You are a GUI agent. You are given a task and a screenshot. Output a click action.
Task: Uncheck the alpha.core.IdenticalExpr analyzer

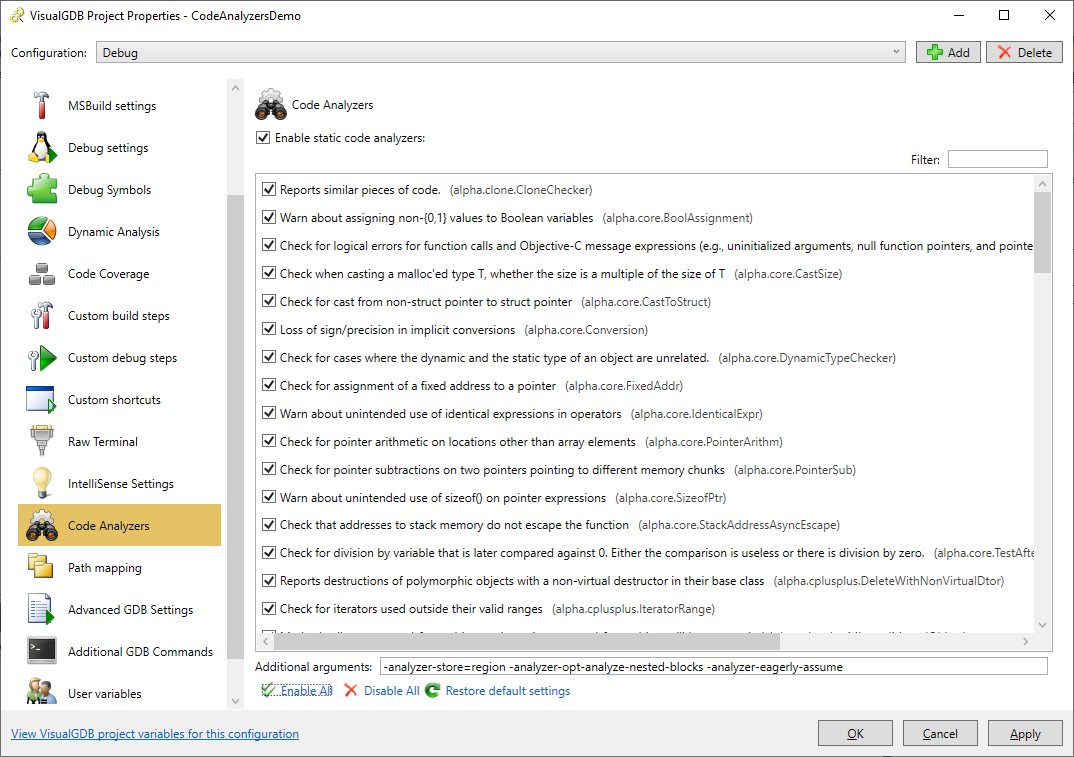click(x=269, y=414)
